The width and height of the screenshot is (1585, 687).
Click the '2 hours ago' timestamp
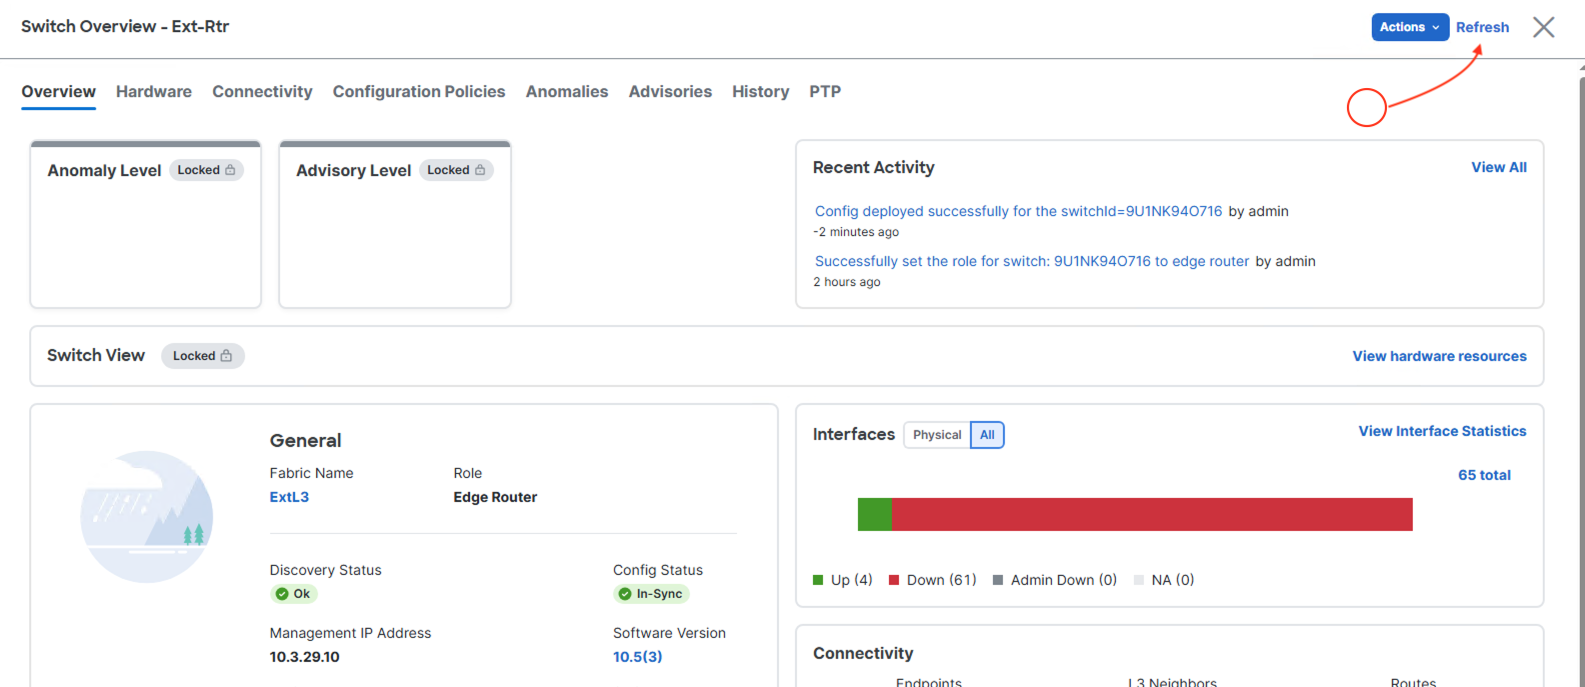point(847,282)
